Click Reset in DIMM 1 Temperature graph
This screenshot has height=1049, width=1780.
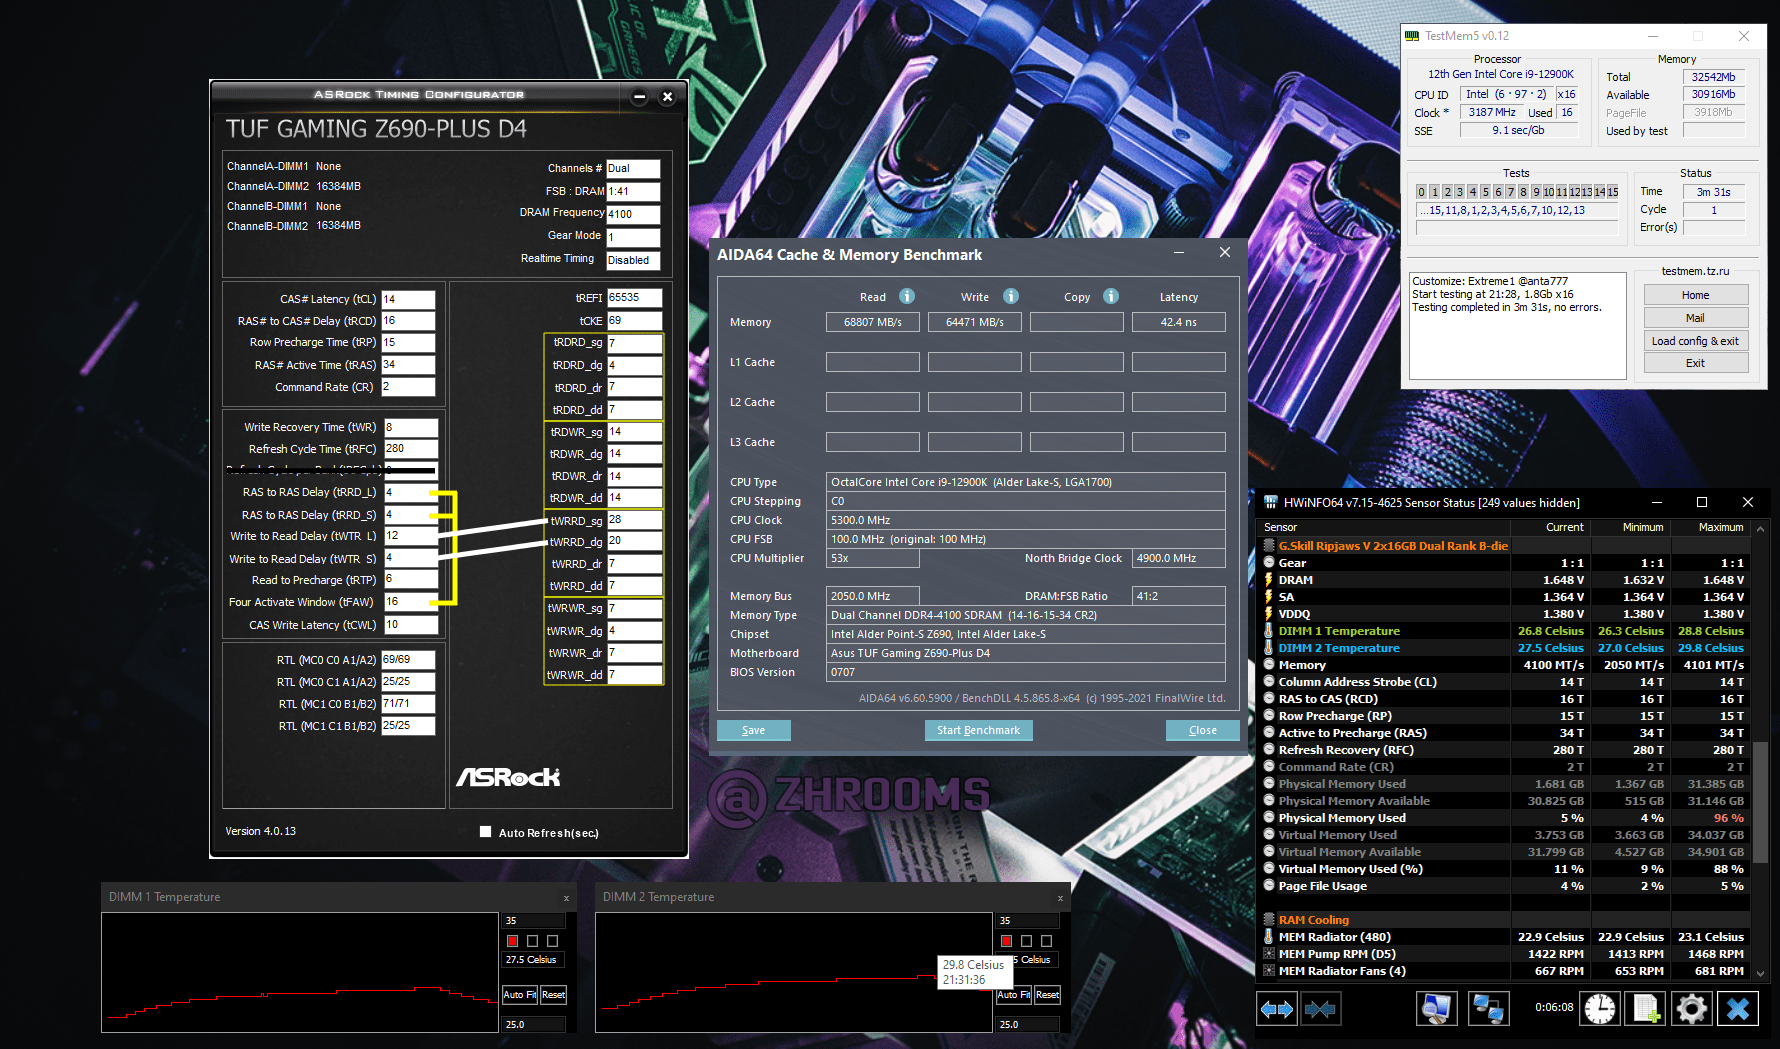click(553, 994)
